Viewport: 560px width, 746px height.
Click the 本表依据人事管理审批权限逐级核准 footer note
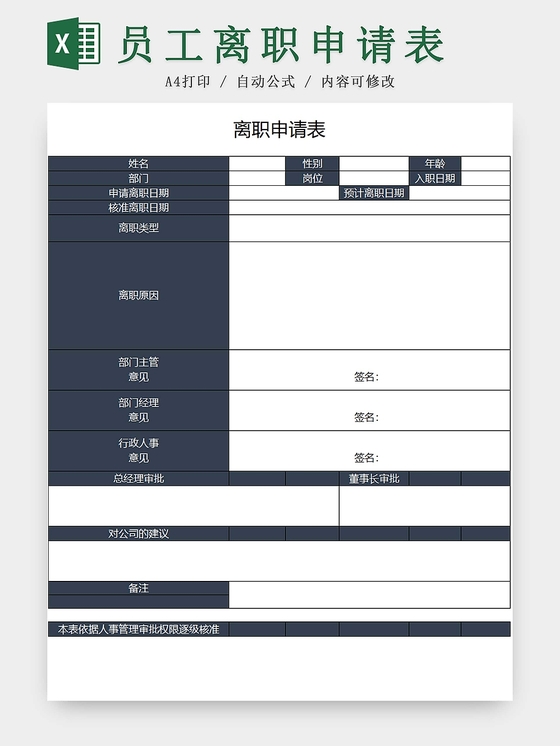[138, 629]
